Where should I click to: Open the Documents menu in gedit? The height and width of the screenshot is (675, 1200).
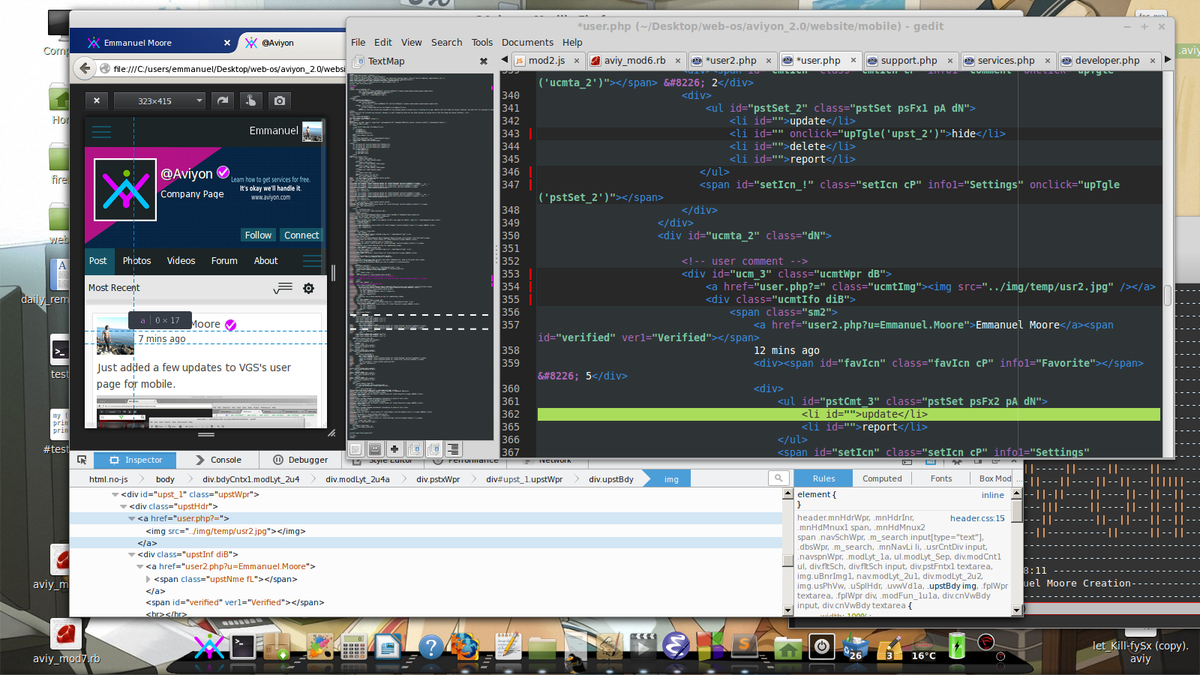click(x=527, y=42)
